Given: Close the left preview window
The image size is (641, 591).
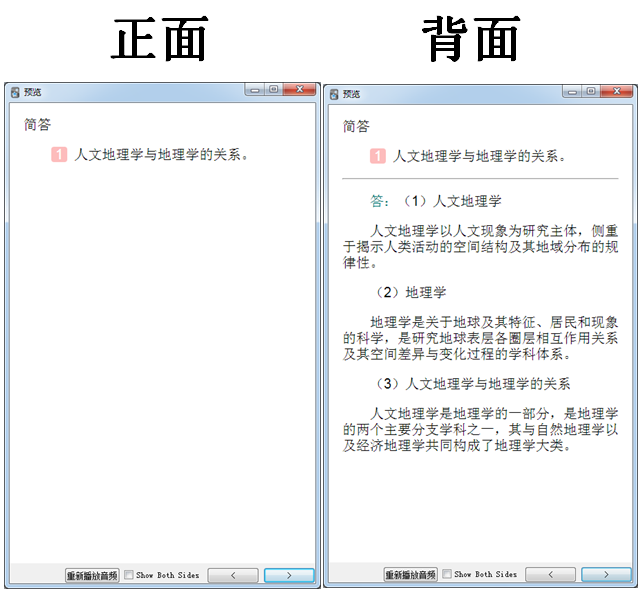Looking at the screenshot, I should [x=300, y=90].
